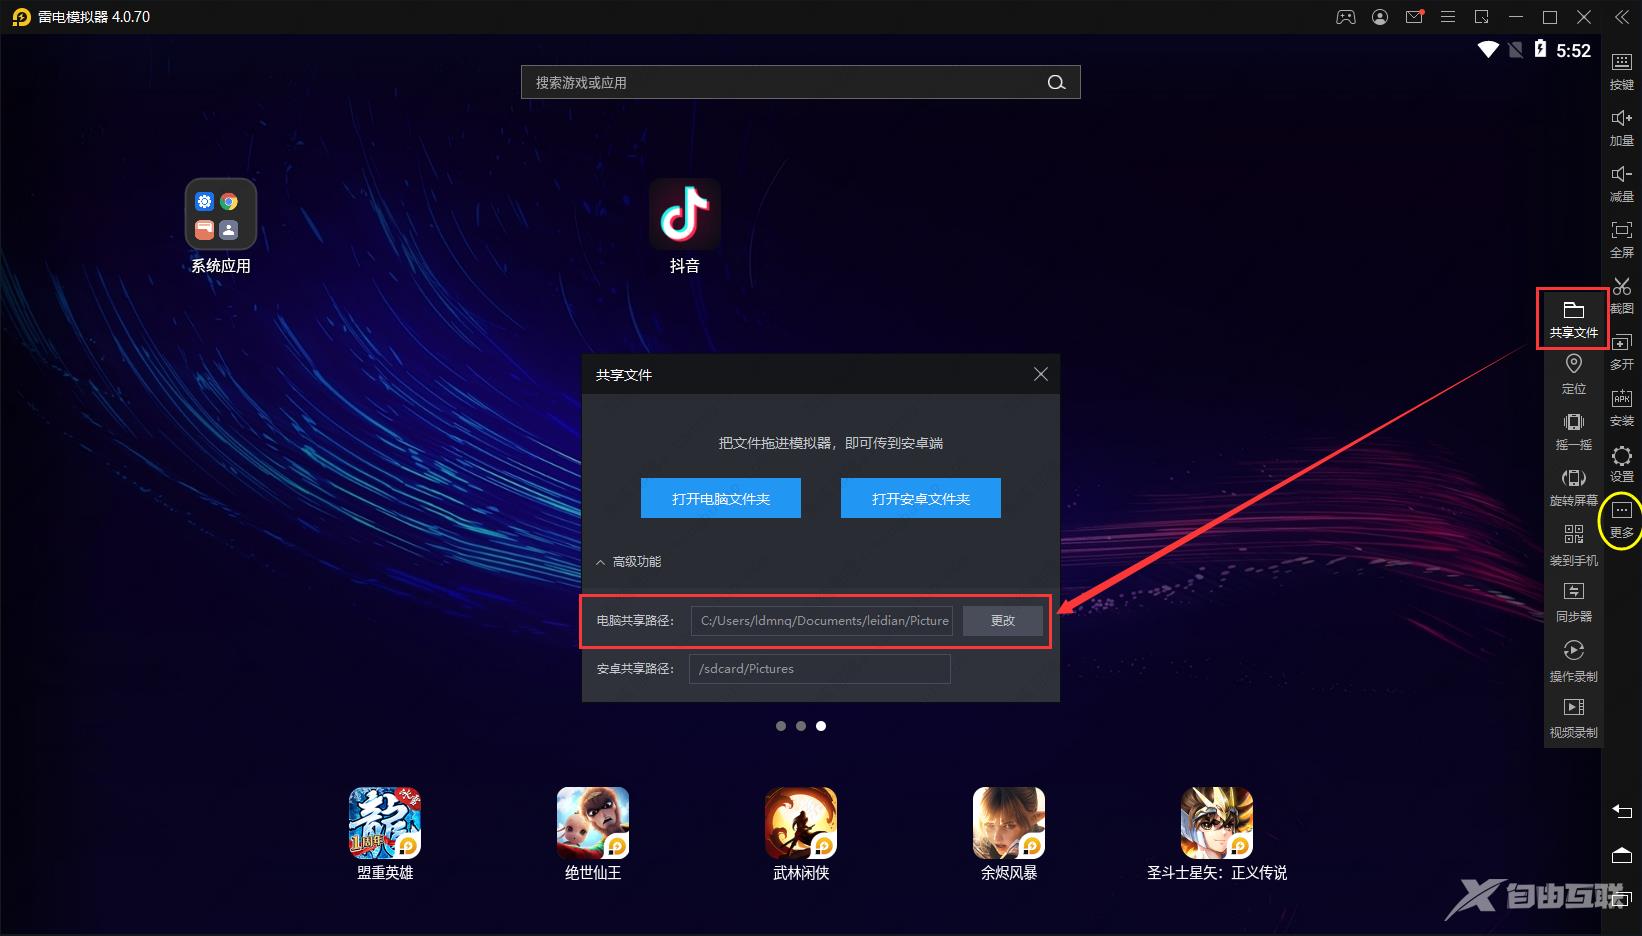1642x936 pixels.
Task: Increase volume with 加量 icon
Action: 1621,127
